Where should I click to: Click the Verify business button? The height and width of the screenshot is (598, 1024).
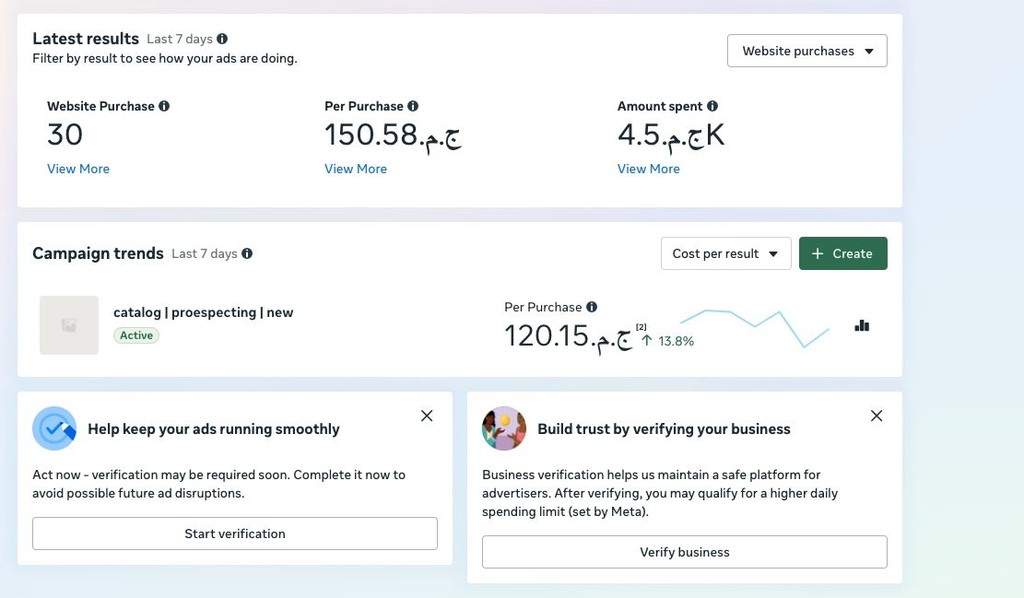pyautogui.click(x=684, y=552)
